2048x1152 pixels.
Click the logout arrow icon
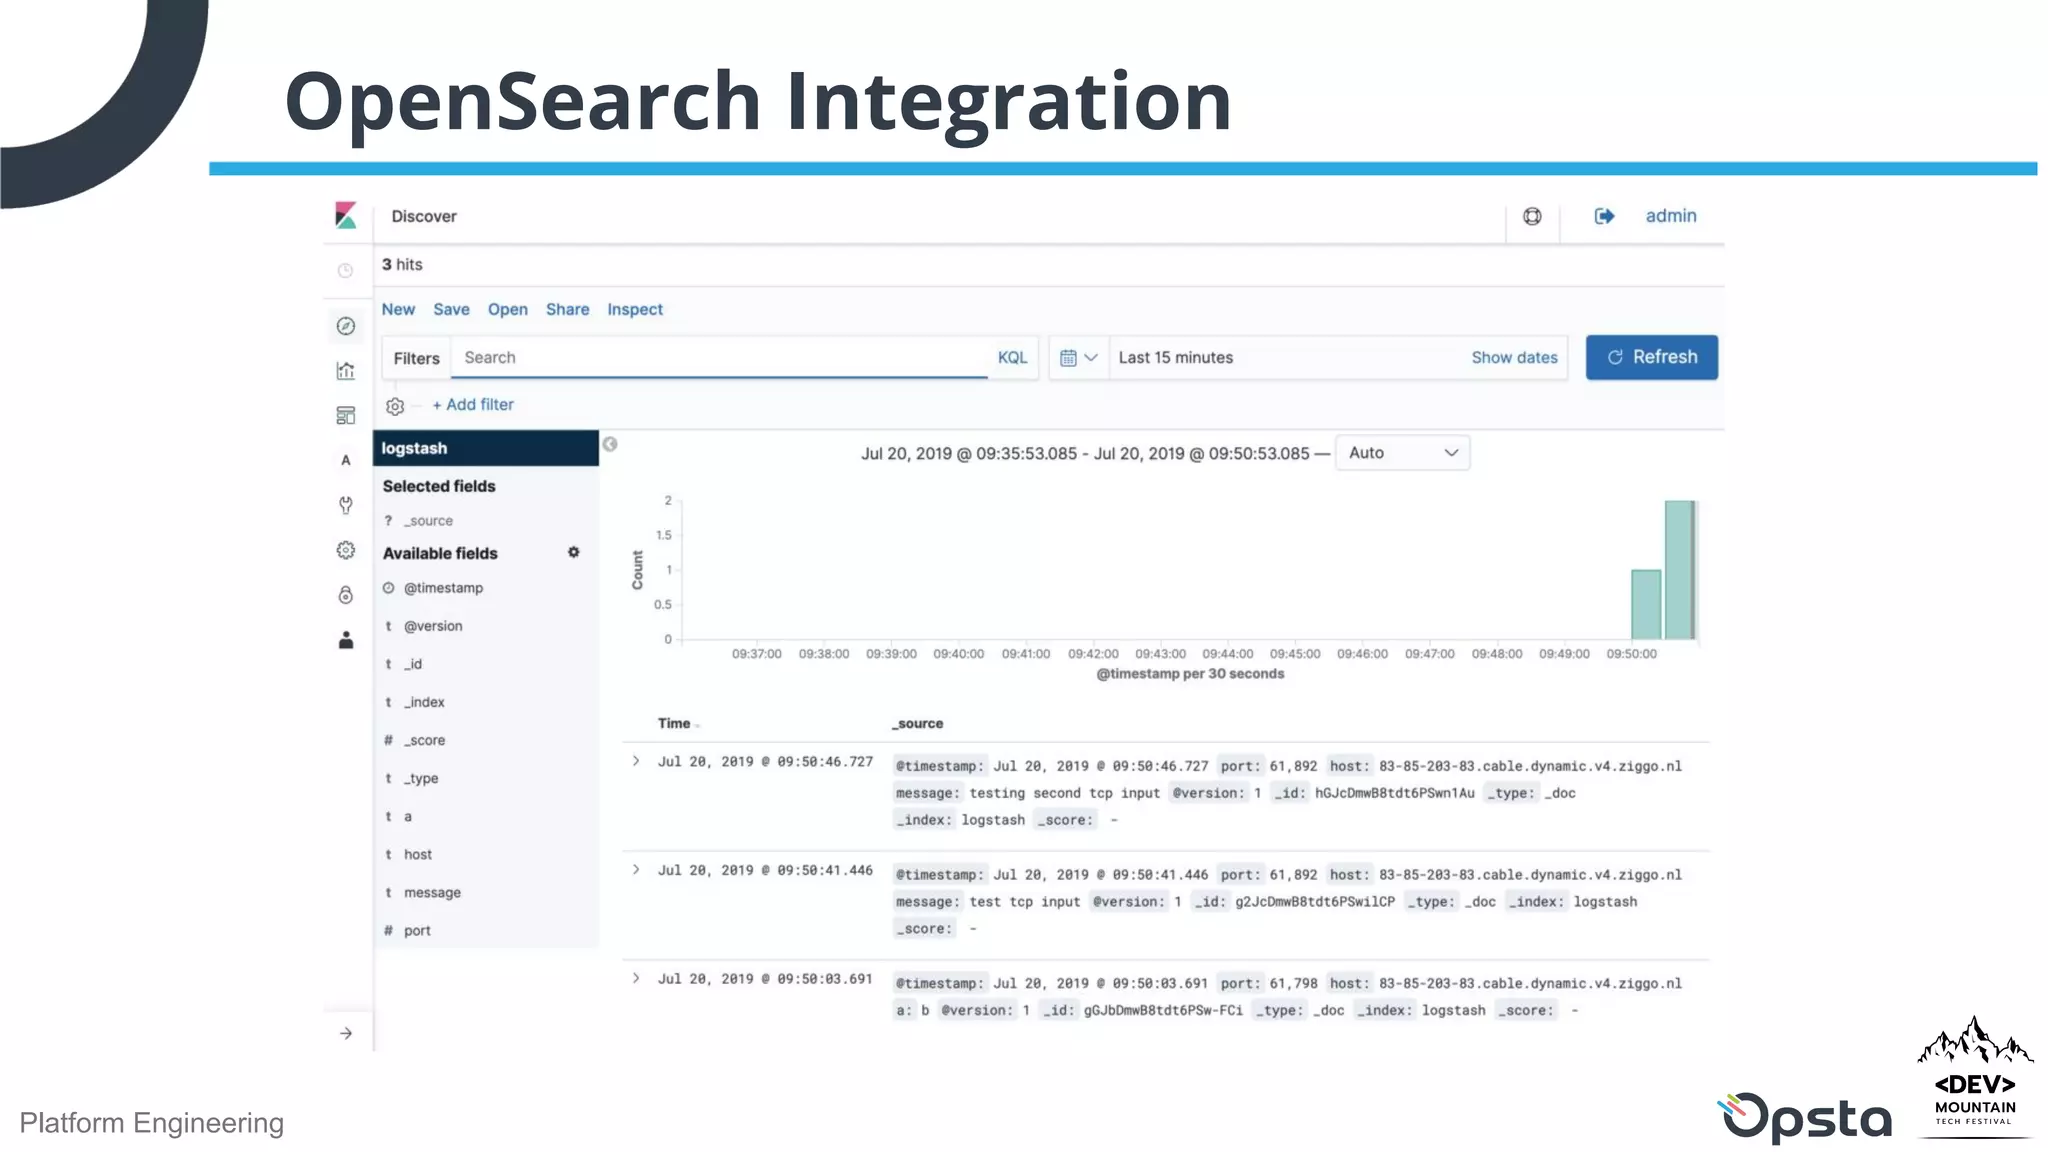[1604, 216]
